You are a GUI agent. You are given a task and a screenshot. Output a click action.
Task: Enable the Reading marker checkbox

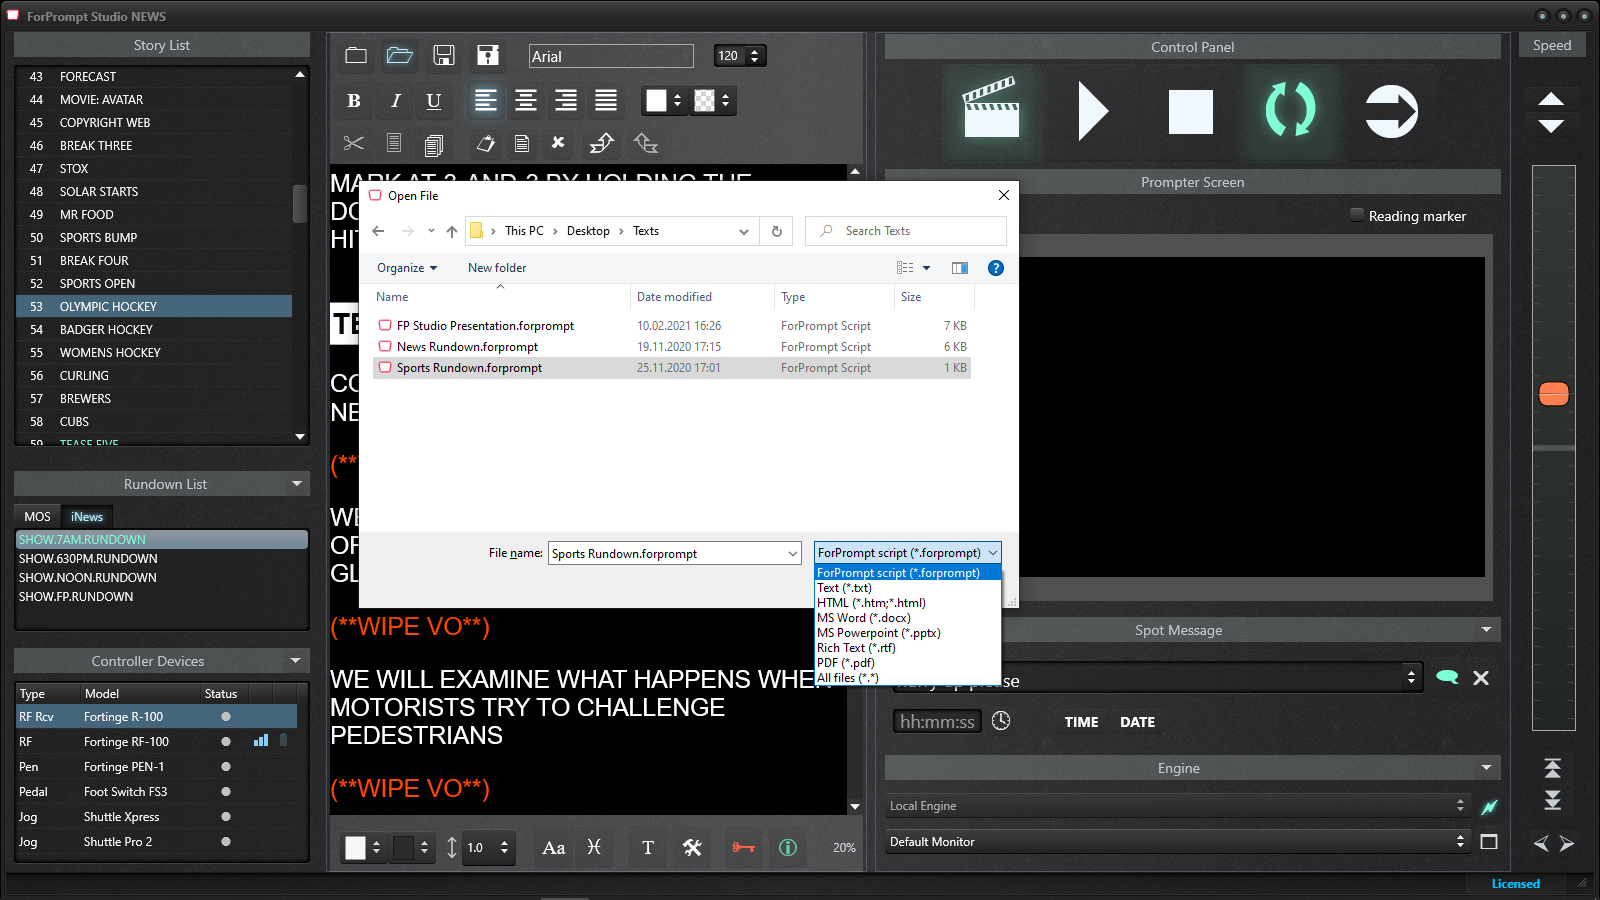(1357, 215)
